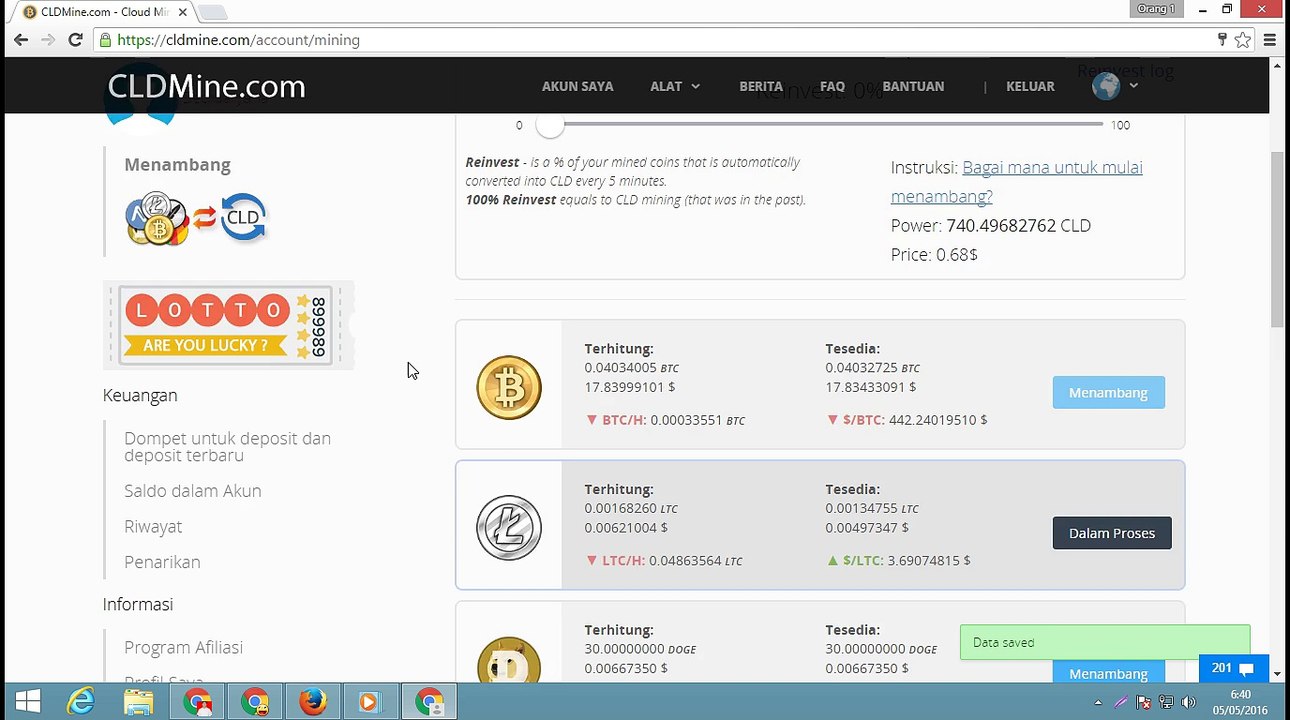Screen dimensions: 1290x720
Task: Click the Menambang button for Bitcoin
Action: click(x=1108, y=392)
